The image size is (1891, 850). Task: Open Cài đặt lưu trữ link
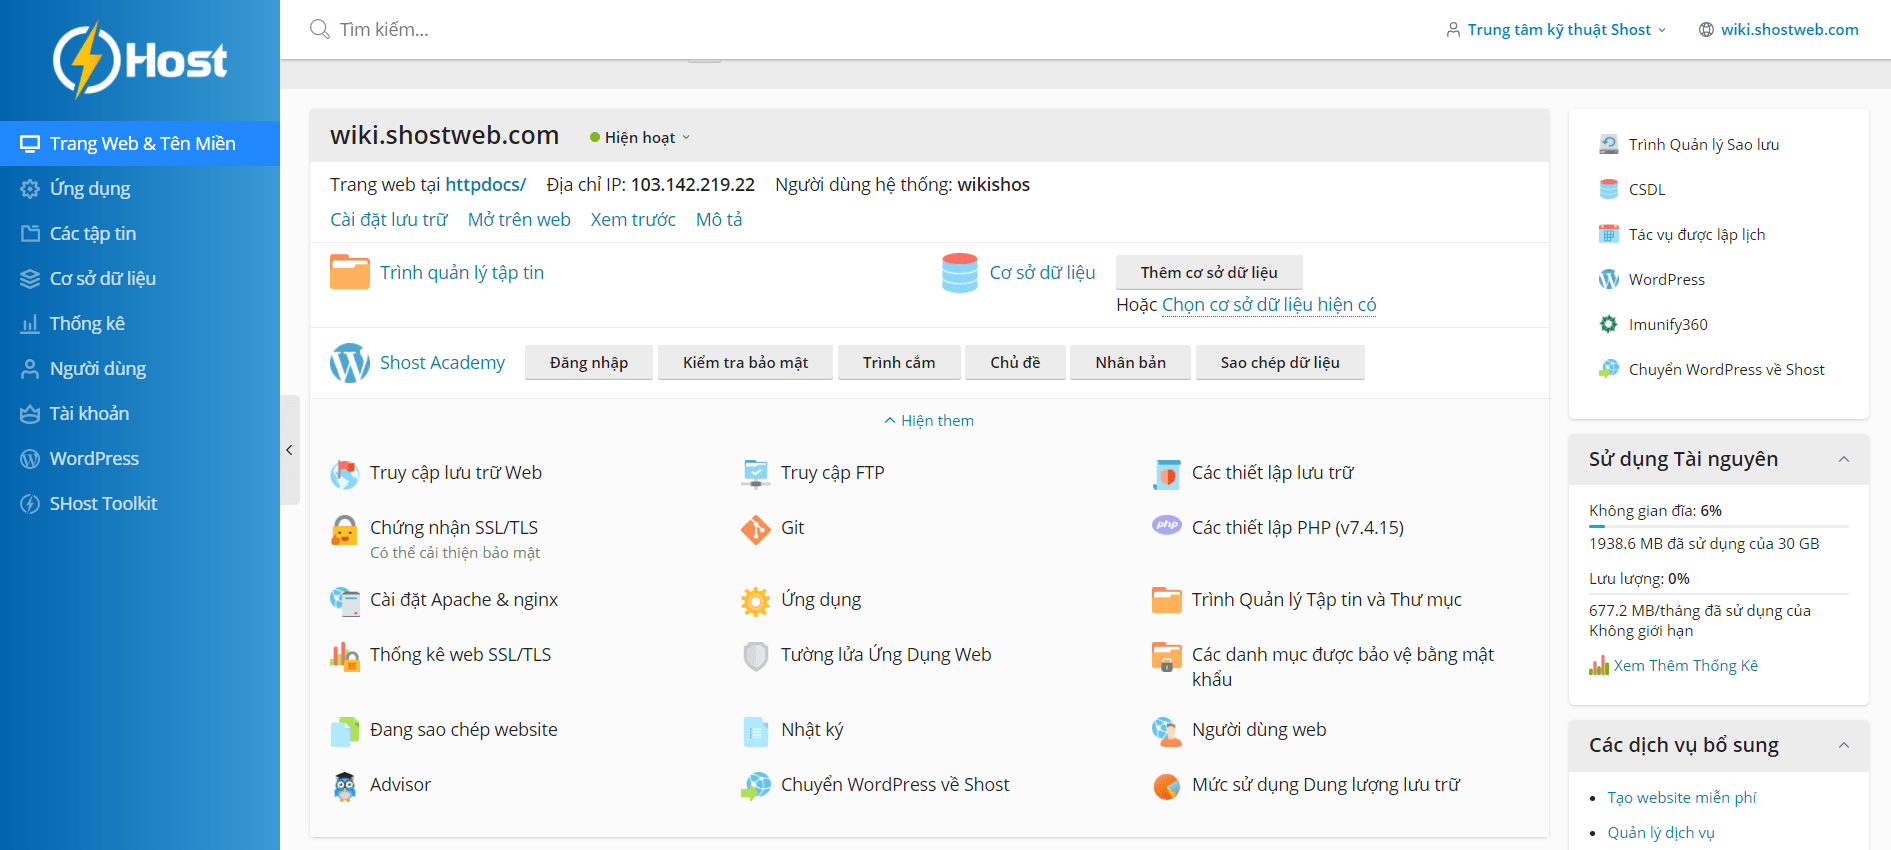click(389, 220)
